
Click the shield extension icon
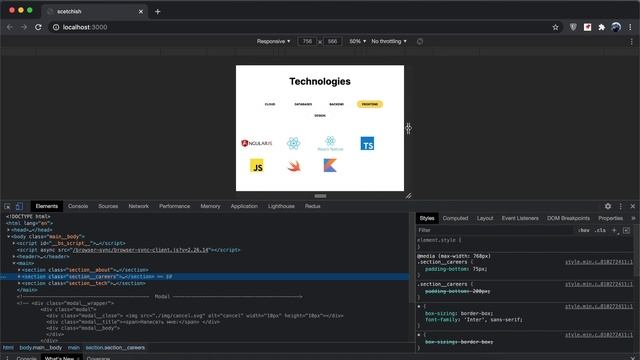[x=573, y=27]
